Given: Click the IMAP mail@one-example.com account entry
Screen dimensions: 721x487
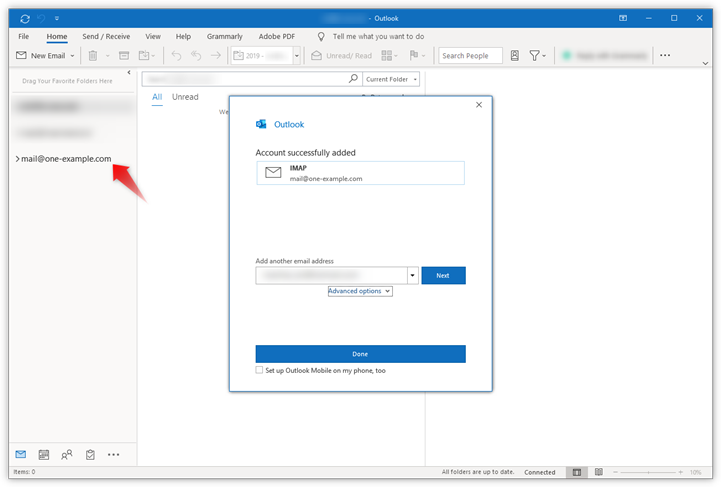Looking at the screenshot, I should click(x=360, y=173).
